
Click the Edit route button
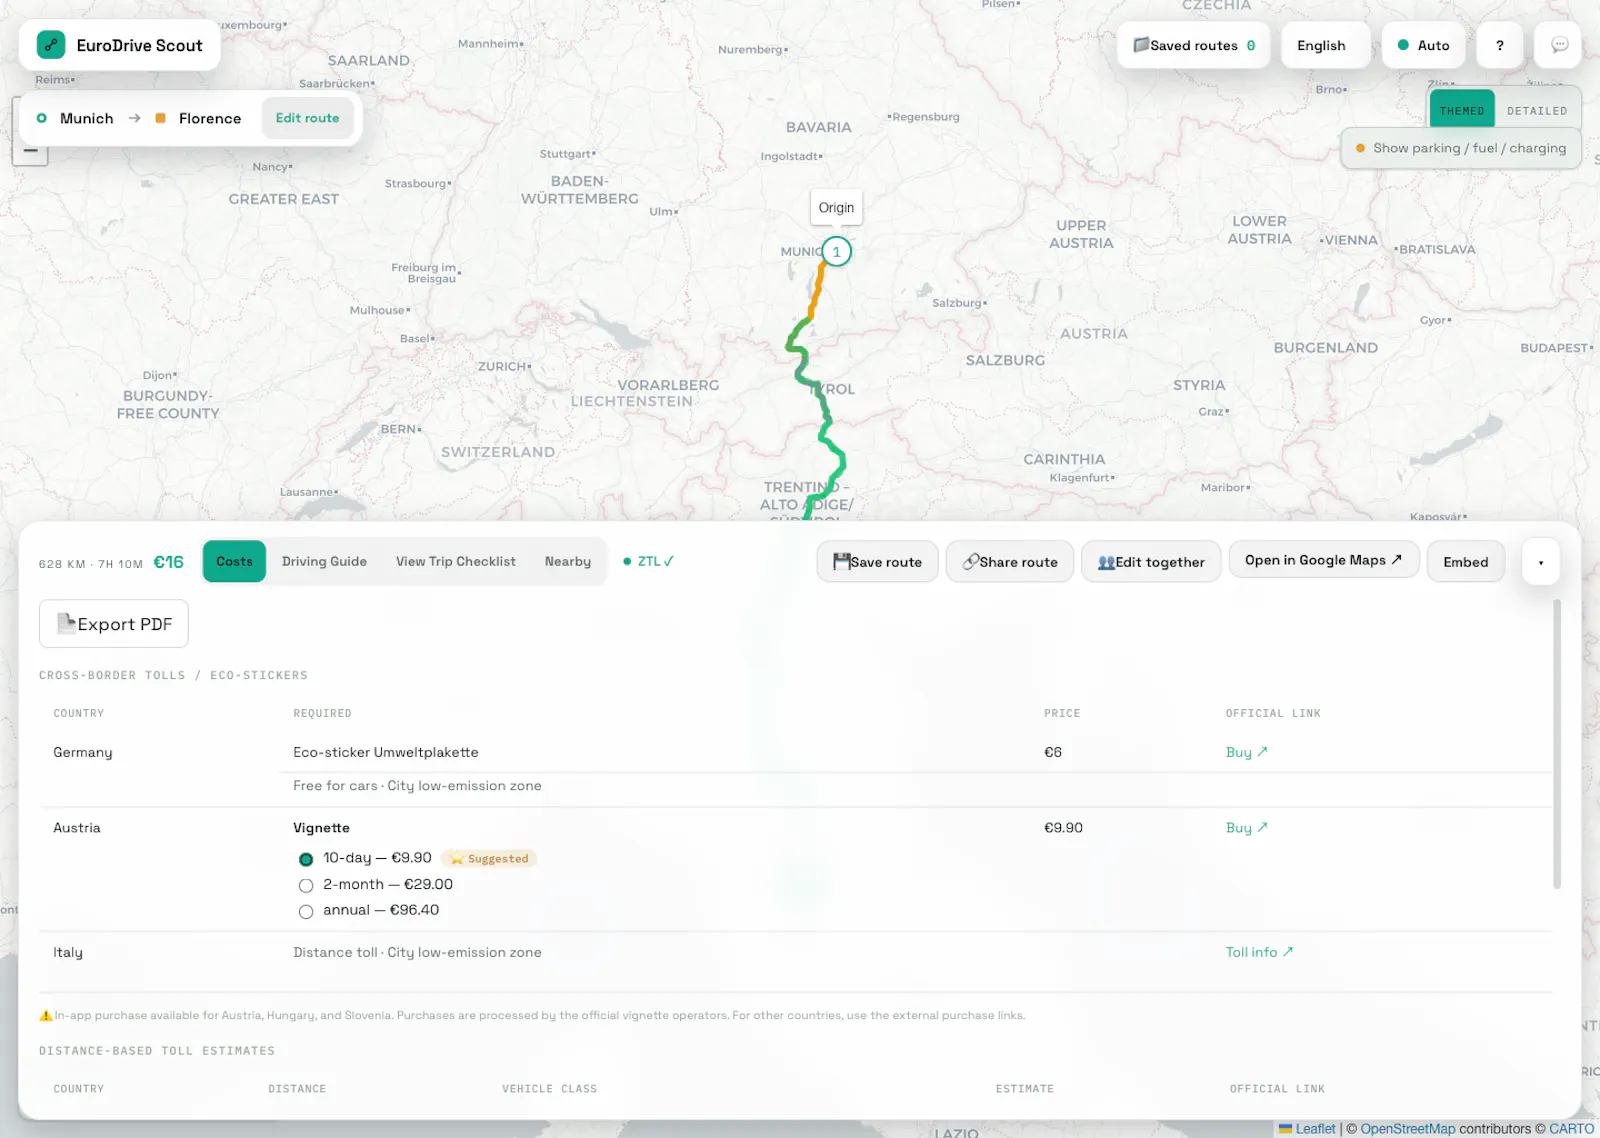[x=307, y=118]
